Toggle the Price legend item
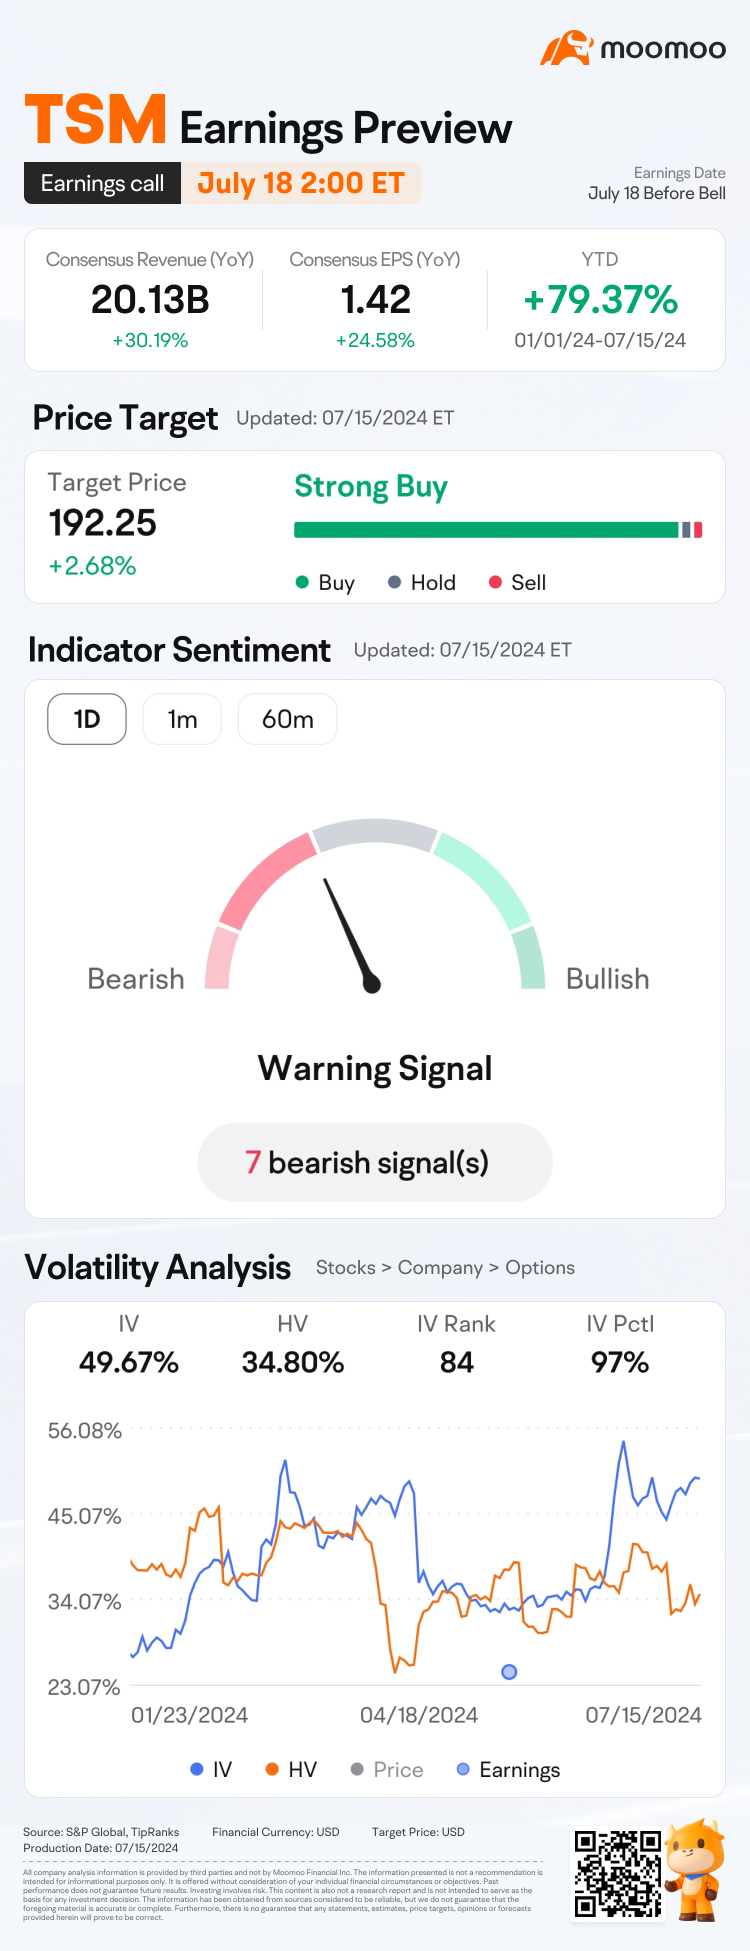 pos(387,1770)
